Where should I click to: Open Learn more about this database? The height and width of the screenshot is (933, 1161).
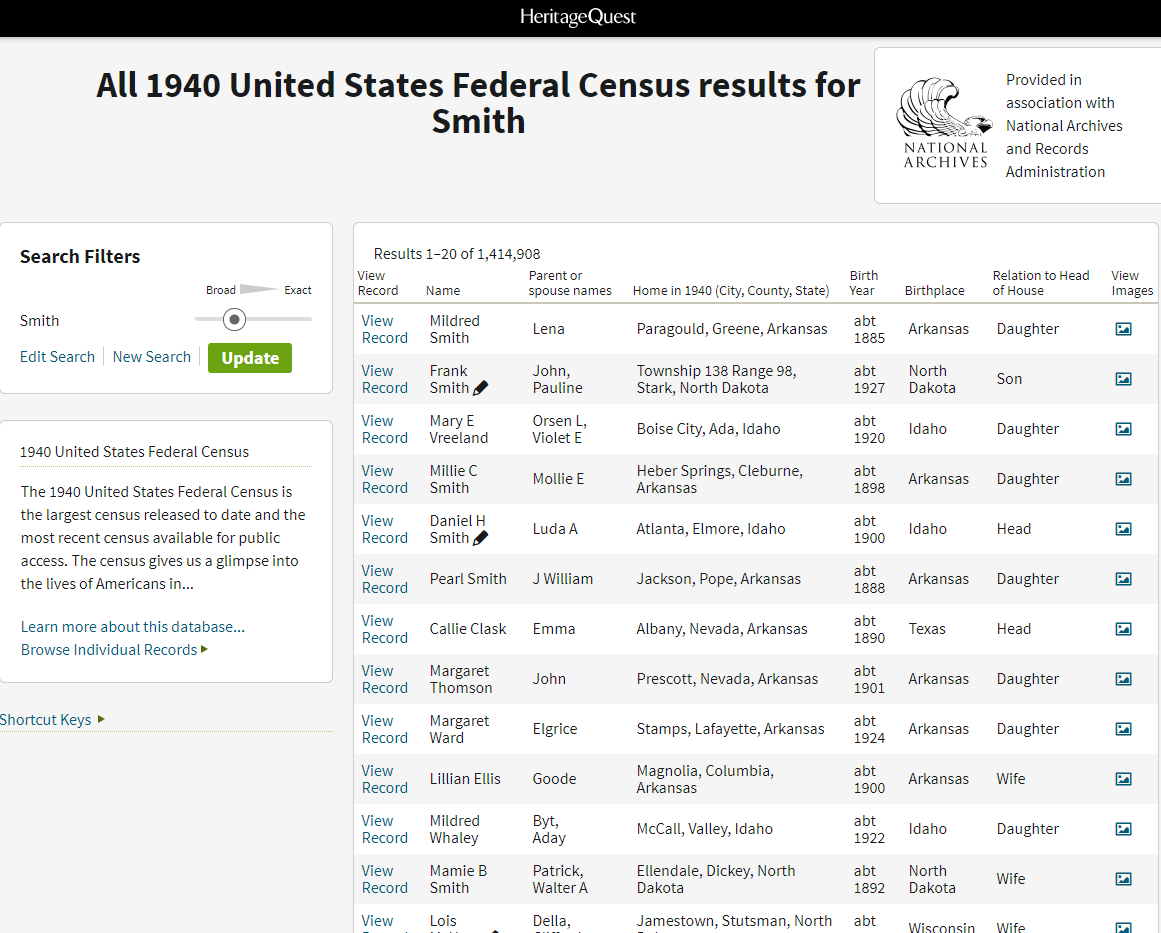(133, 626)
